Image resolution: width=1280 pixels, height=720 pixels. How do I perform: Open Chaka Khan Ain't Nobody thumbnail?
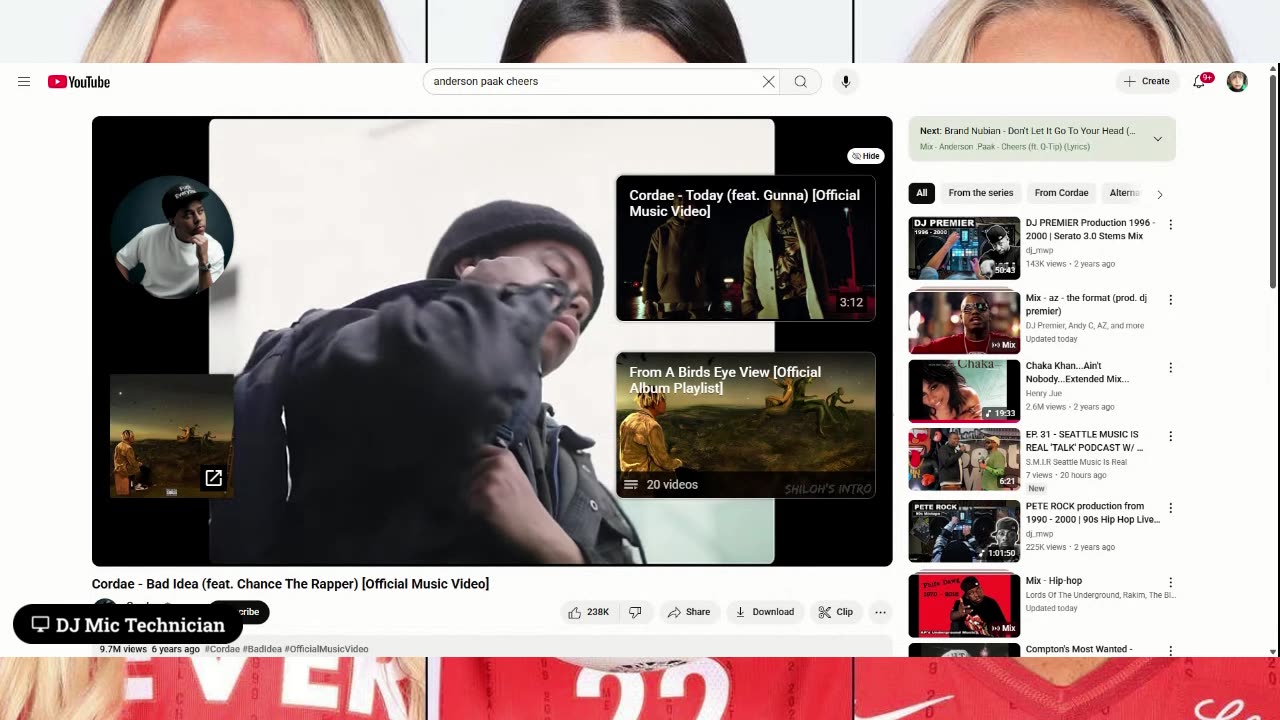964,391
